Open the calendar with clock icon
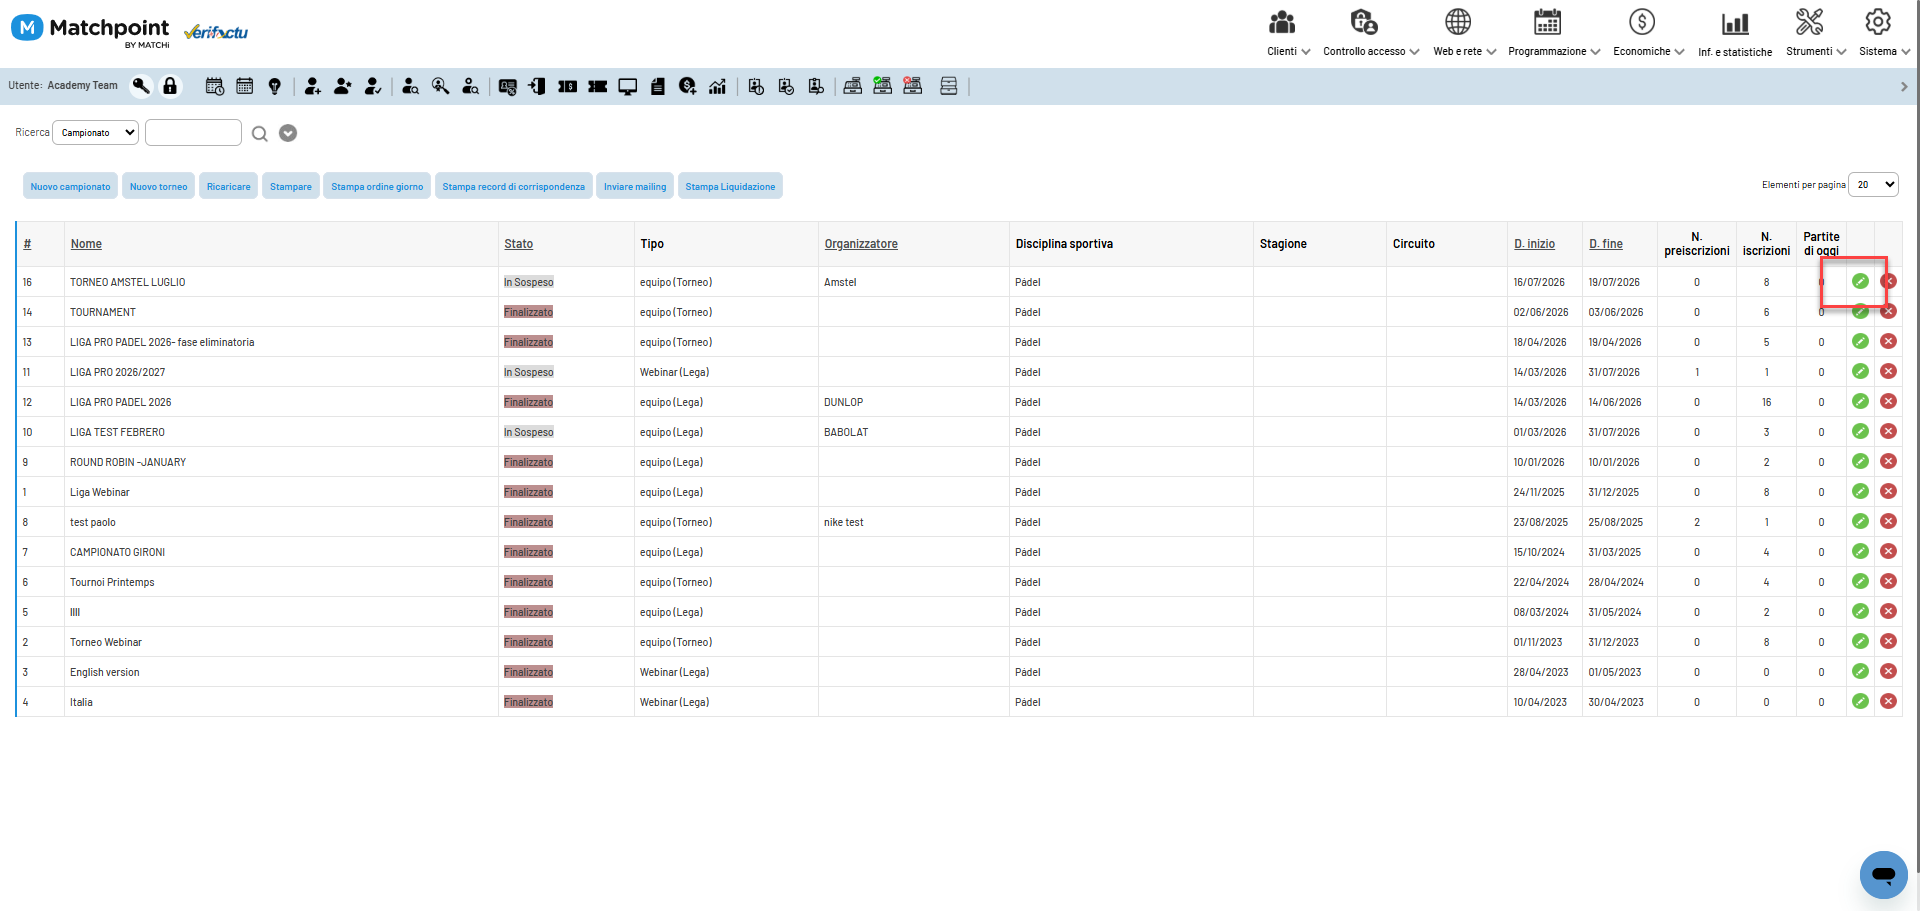The height and width of the screenshot is (911, 1920). 215,86
